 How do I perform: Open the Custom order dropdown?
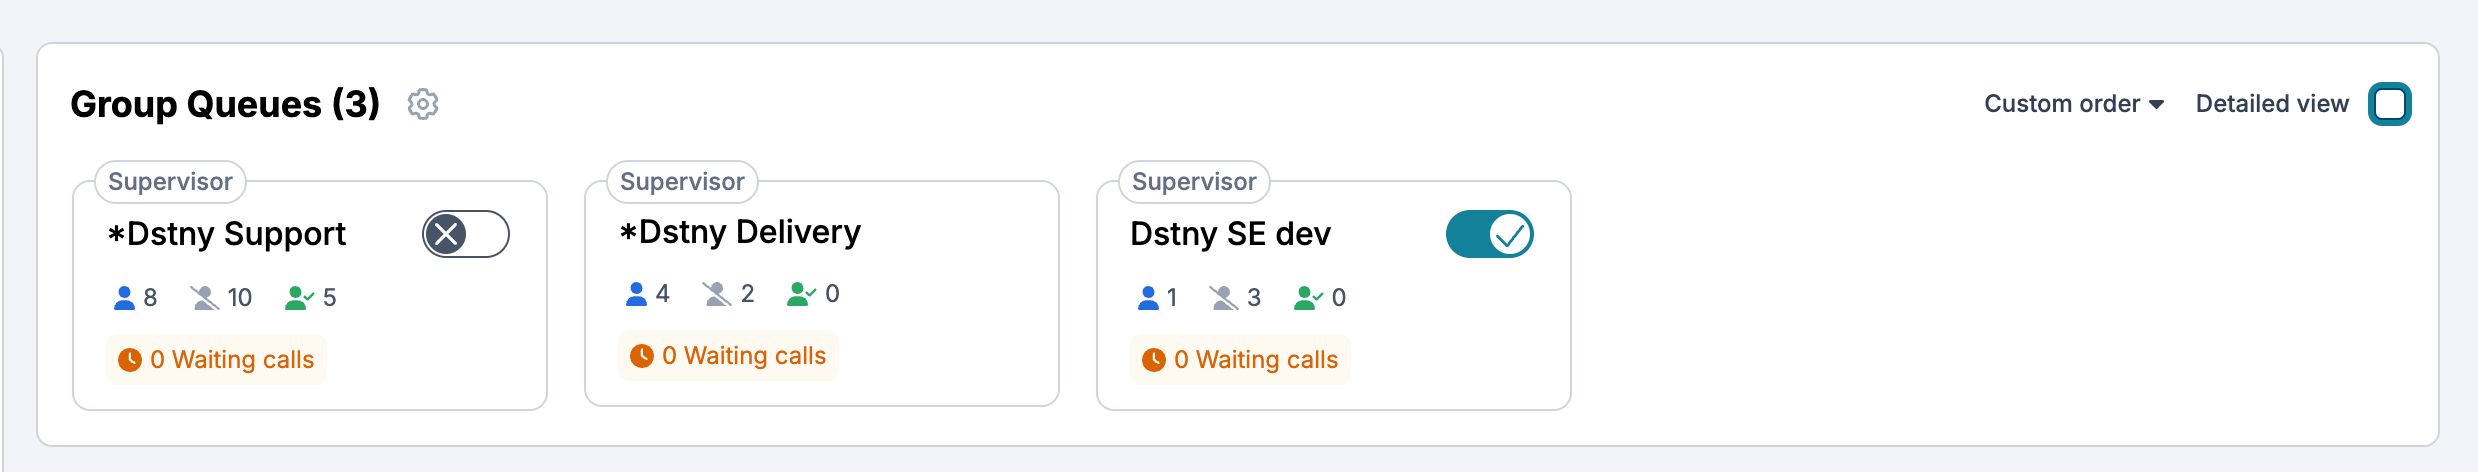click(2073, 104)
